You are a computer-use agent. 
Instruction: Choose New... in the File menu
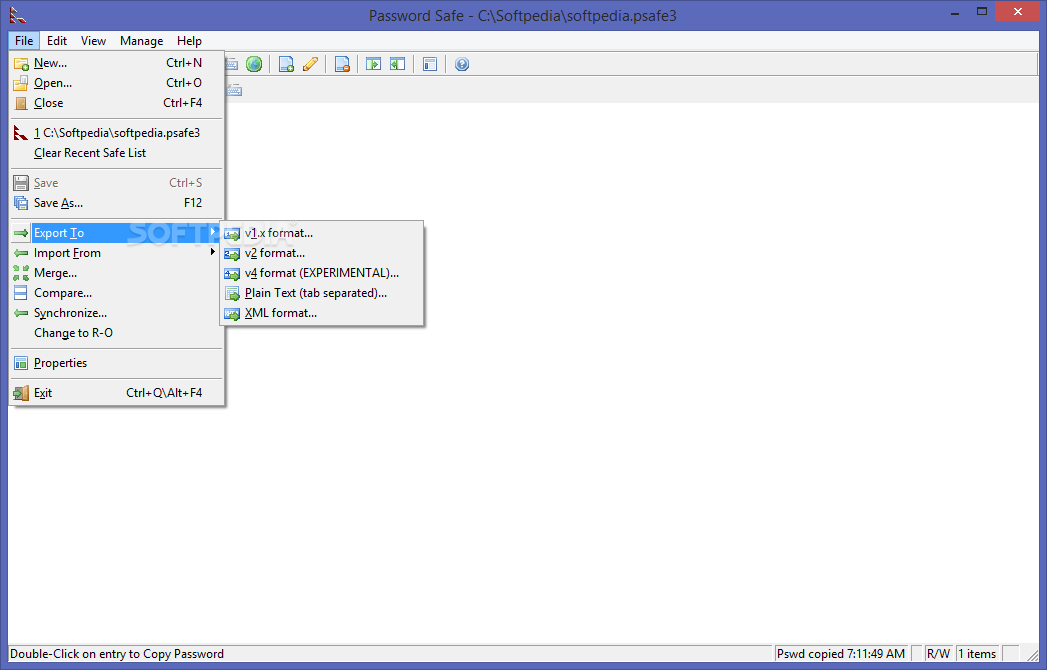[x=117, y=63]
